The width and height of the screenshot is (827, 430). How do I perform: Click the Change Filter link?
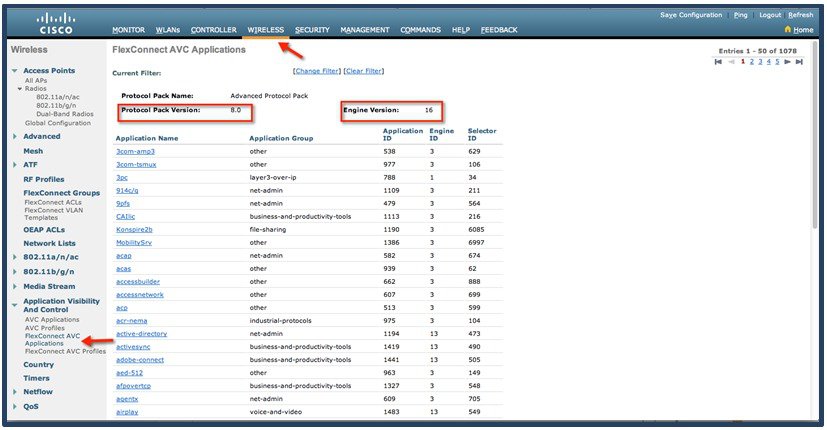coord(317,71)
